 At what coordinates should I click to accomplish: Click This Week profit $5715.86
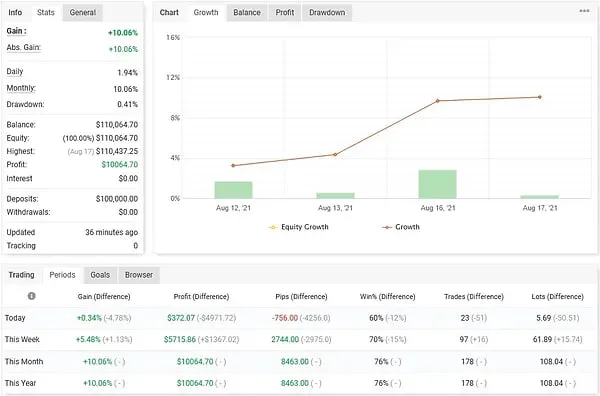tap(180, 339)
